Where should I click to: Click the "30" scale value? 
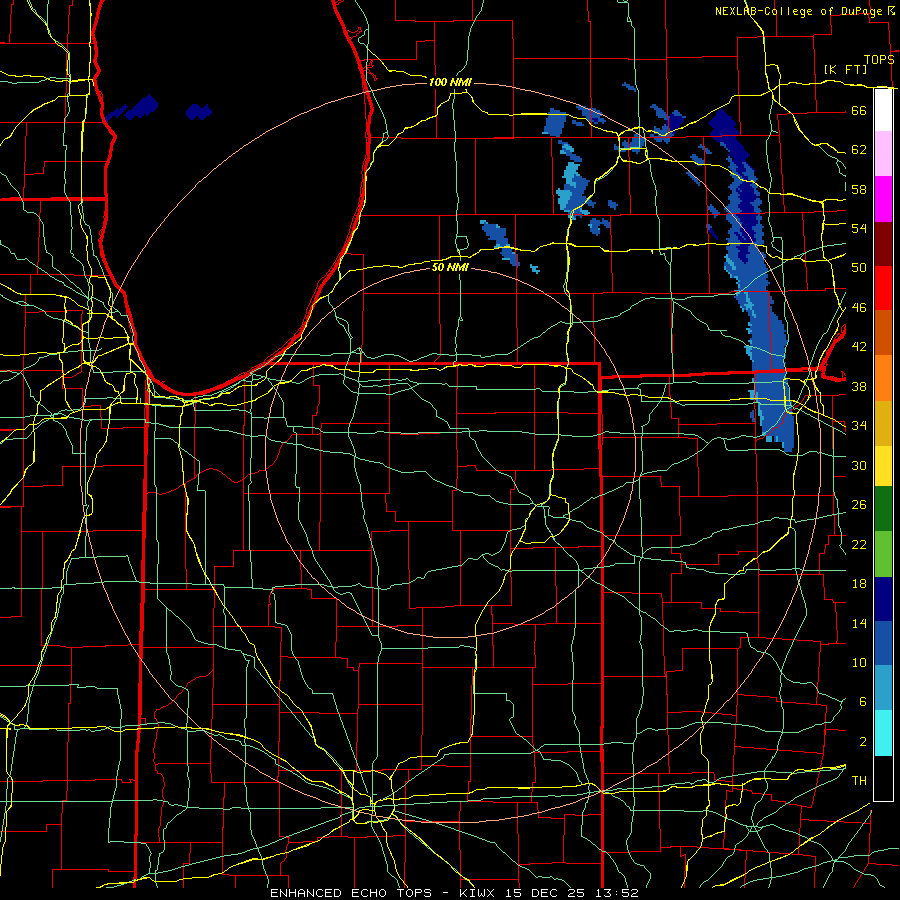(x=859, y=465)
